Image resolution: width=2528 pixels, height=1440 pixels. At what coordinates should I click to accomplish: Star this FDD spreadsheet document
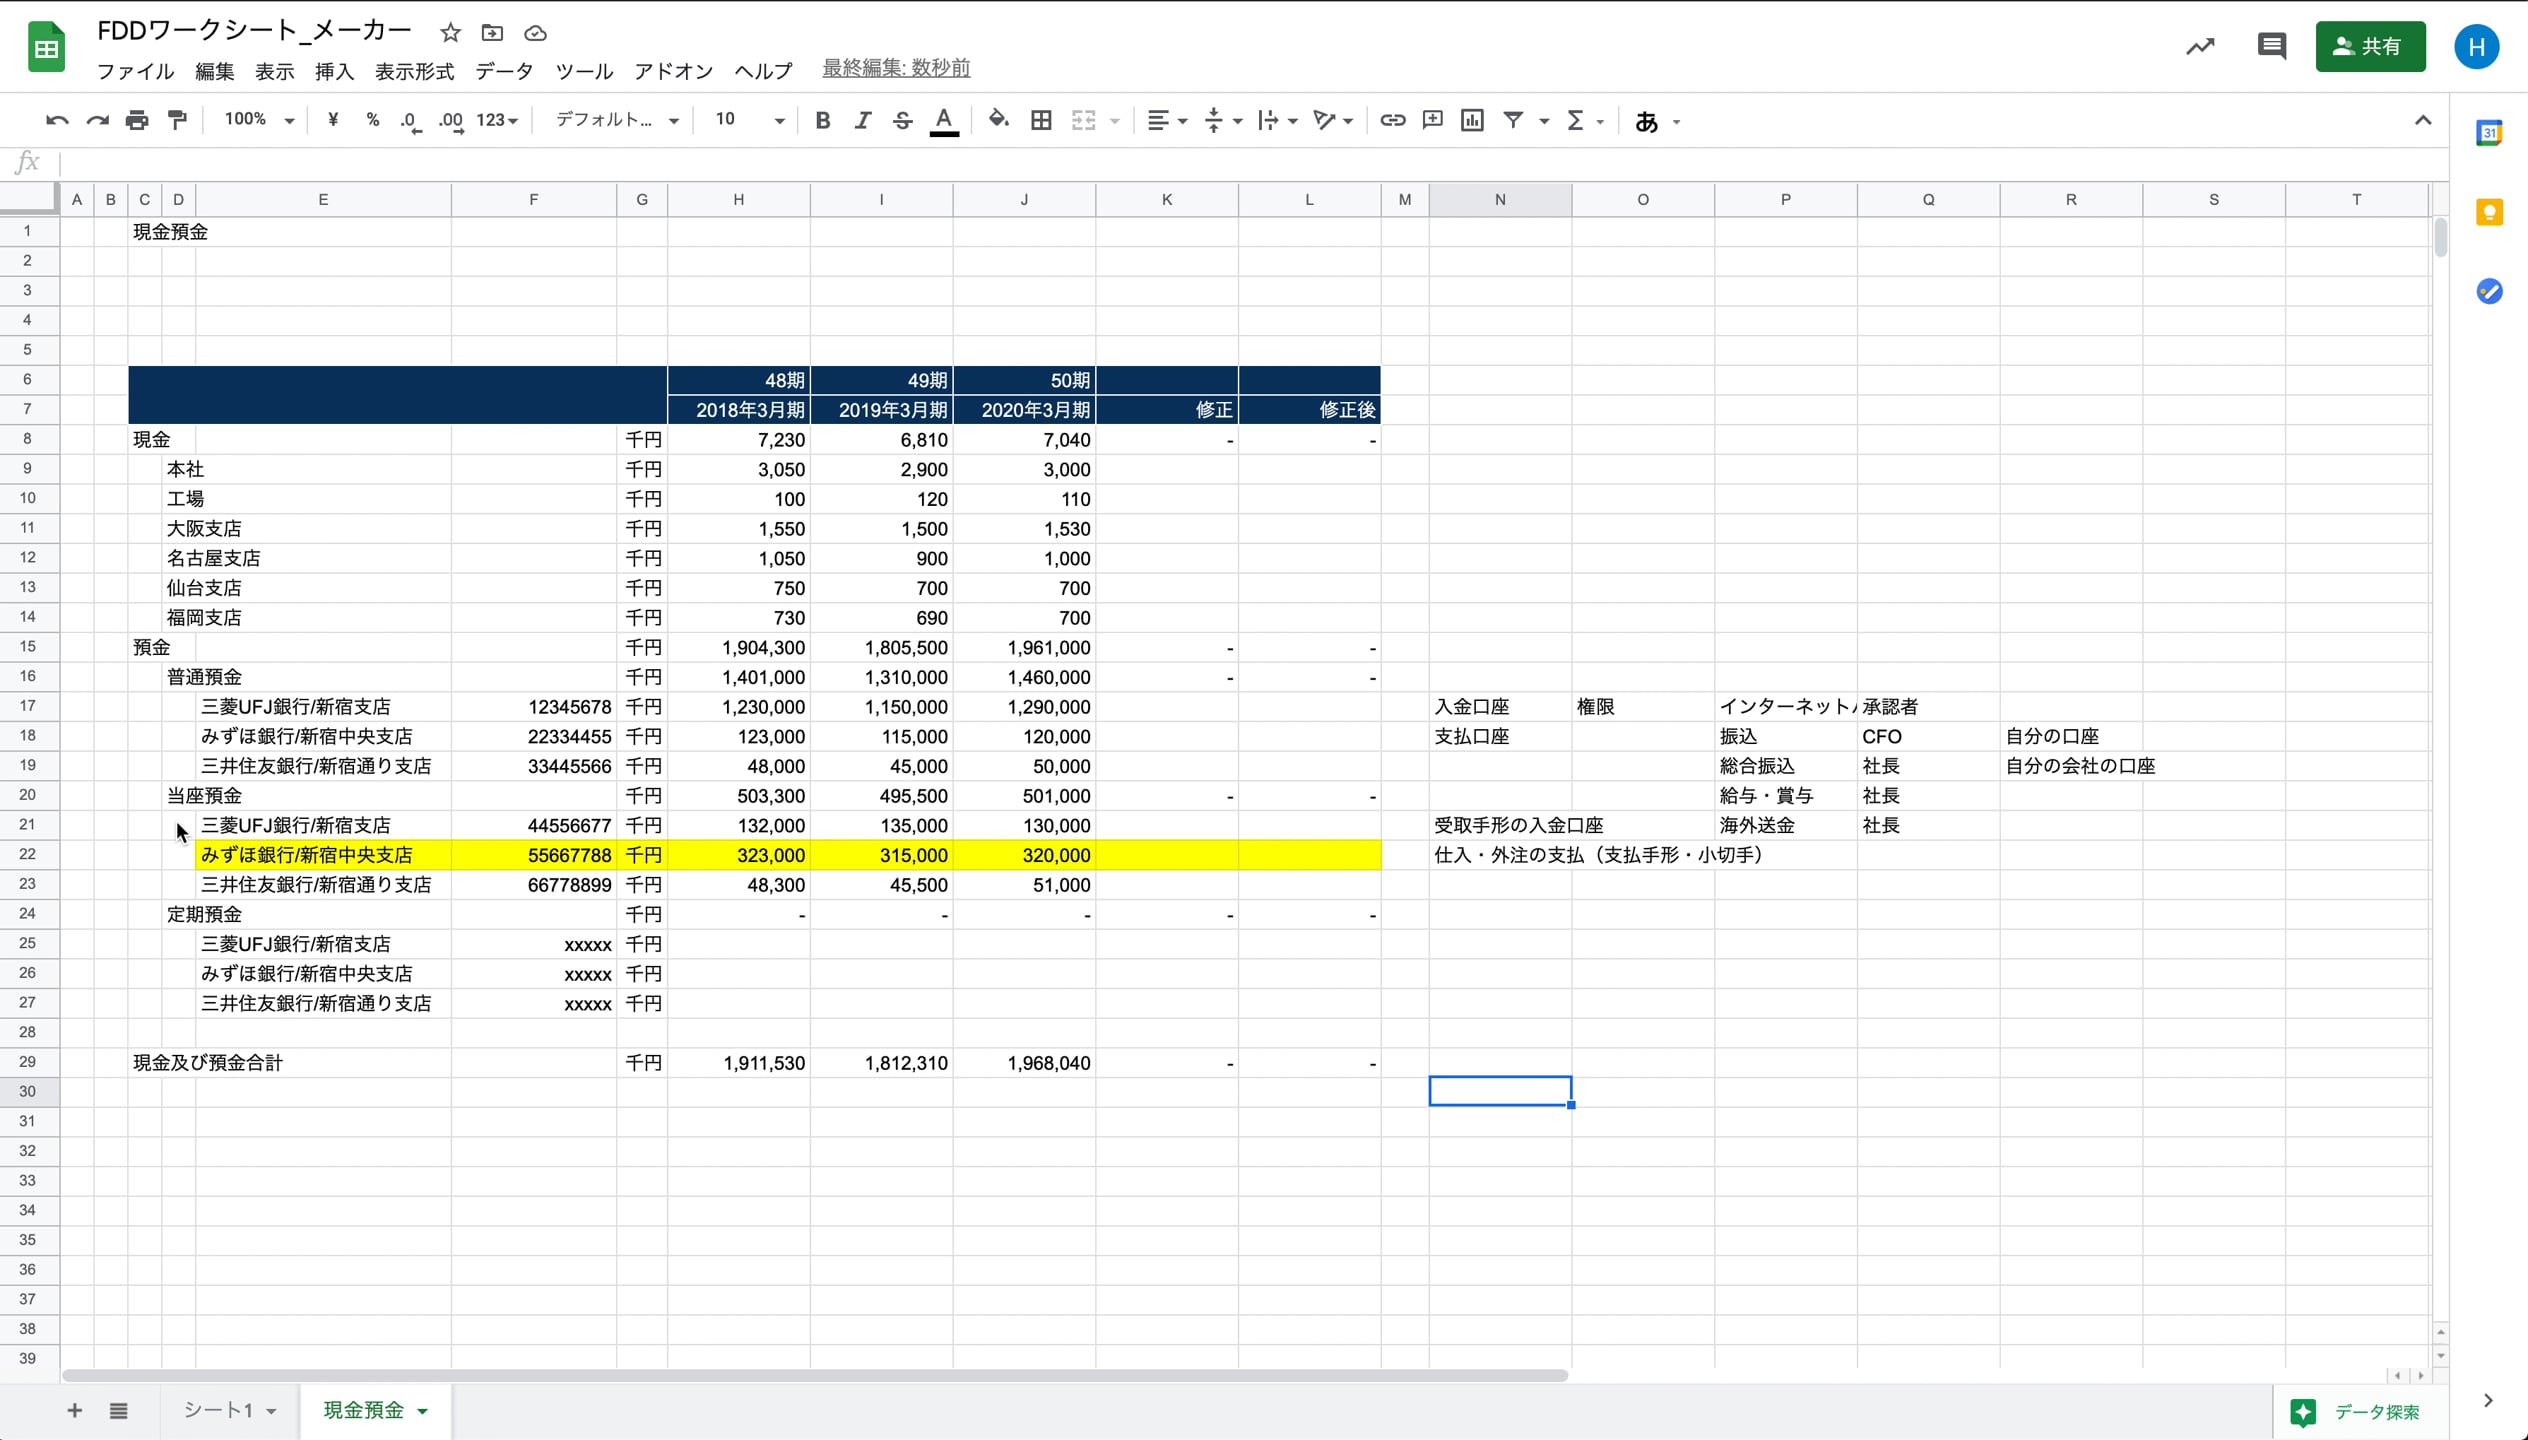tap(450, 33)
